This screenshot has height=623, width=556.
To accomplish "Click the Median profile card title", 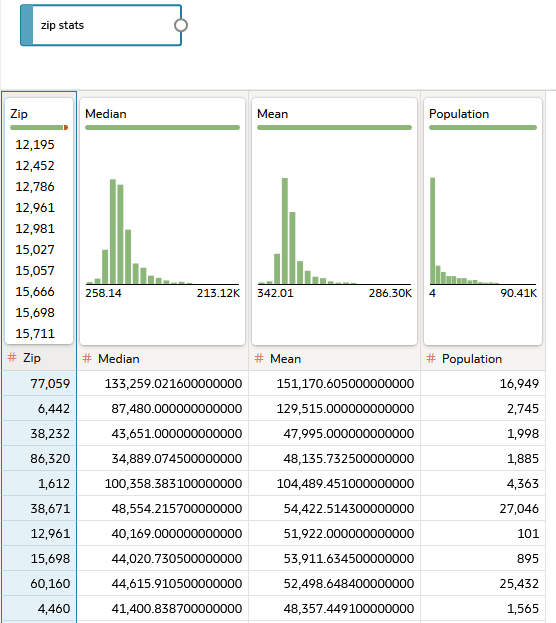I will (x=106, y=114).
